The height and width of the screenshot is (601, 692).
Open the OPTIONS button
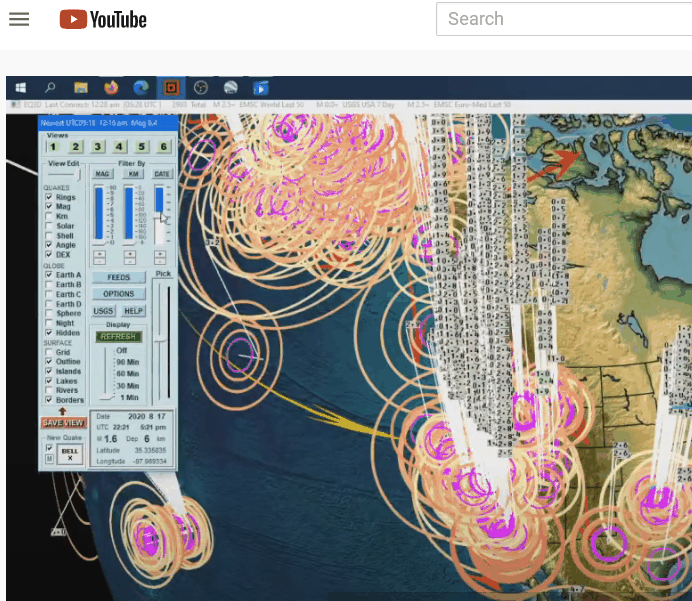(x=118, y=294)
